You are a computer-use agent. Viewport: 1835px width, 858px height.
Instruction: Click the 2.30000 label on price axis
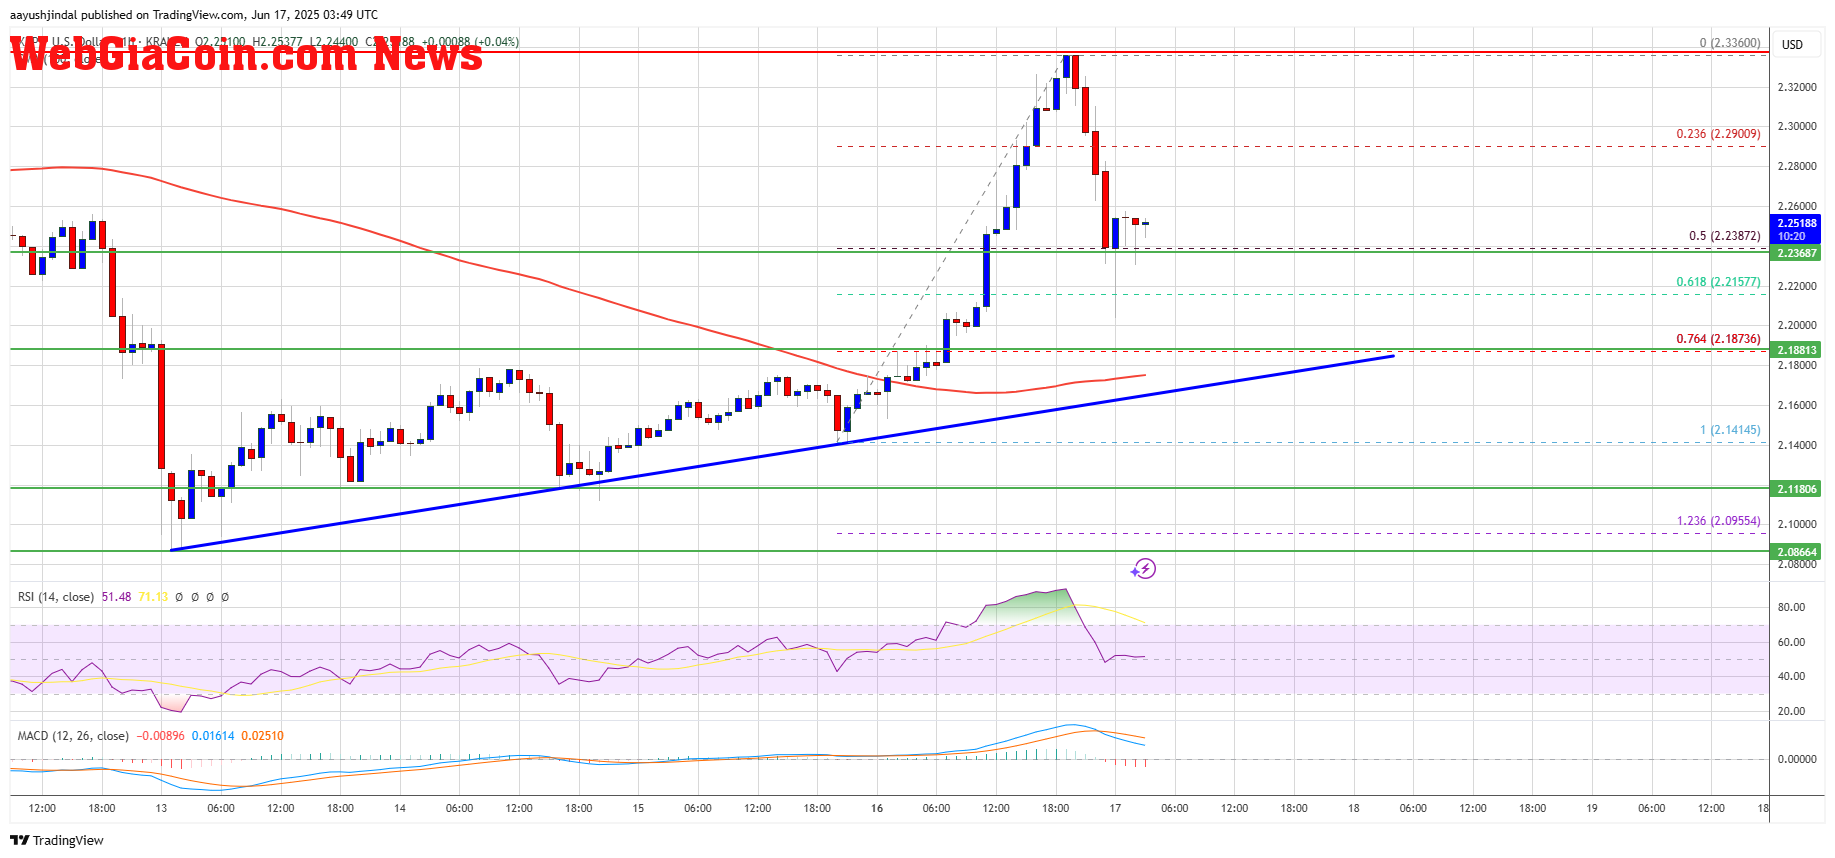point(1796,127)
